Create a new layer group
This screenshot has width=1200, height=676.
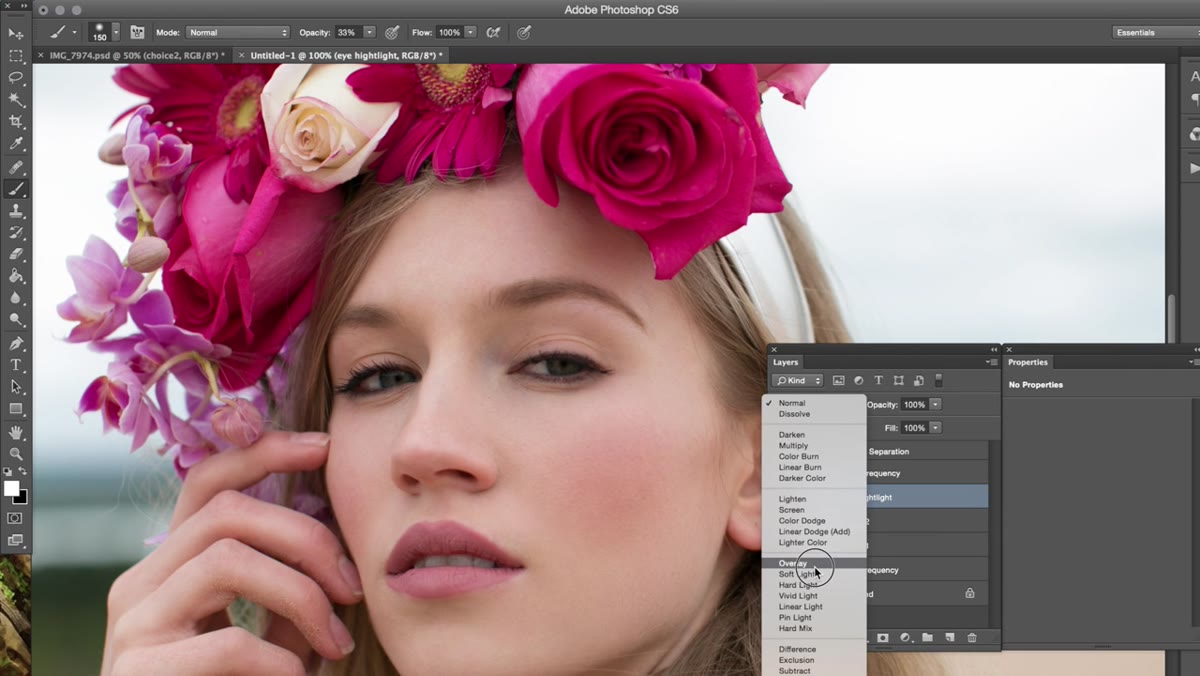coord(927,637)
